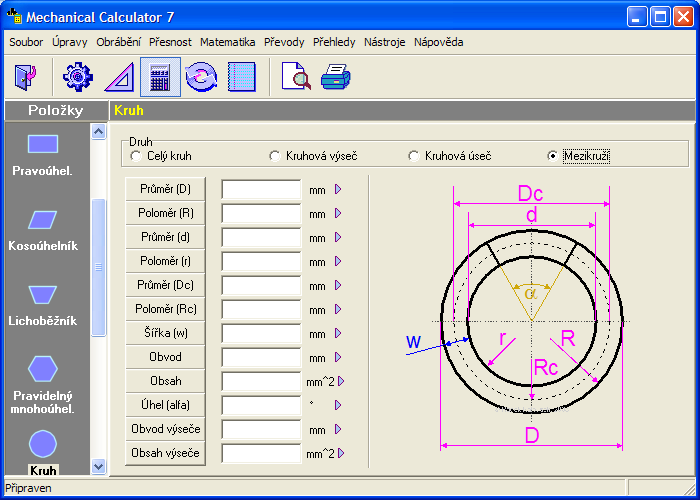Open the Přehledy menu
This screenshot has height=500, width=700.
[334, 42]
